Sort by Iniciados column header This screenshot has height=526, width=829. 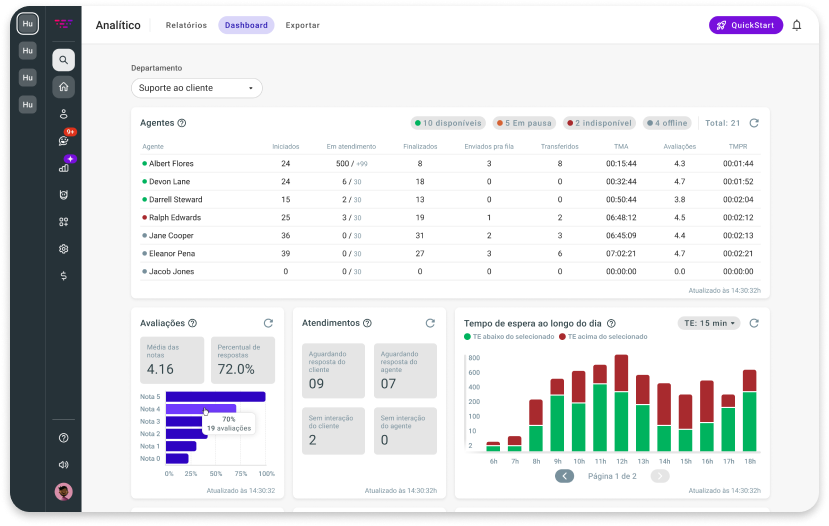pos(285,146)
